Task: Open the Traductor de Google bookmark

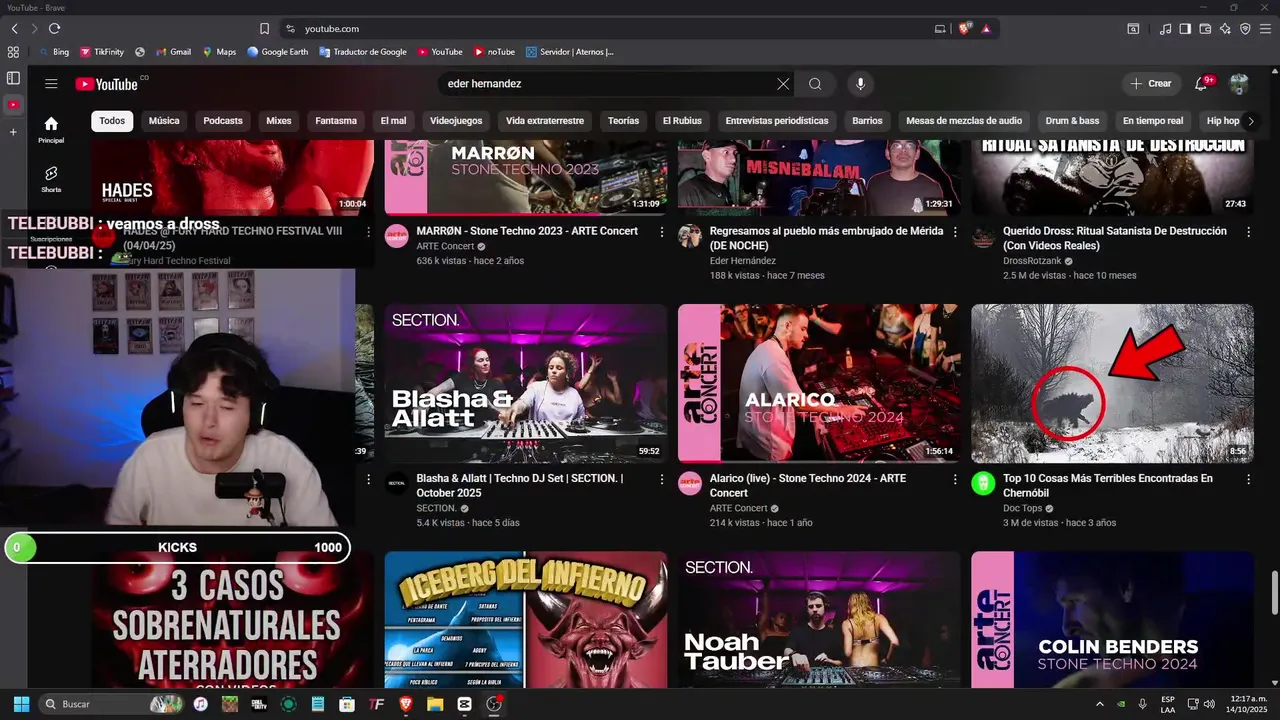Action: [x=363, y=52]
